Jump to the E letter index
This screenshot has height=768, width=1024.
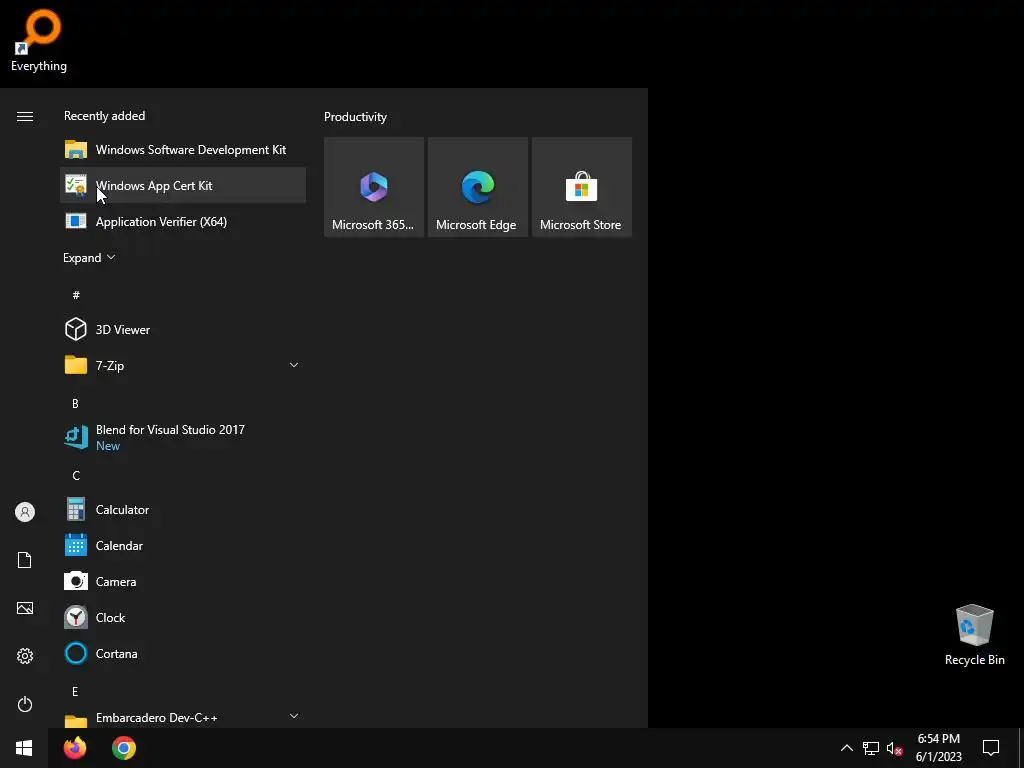(75, 691)
